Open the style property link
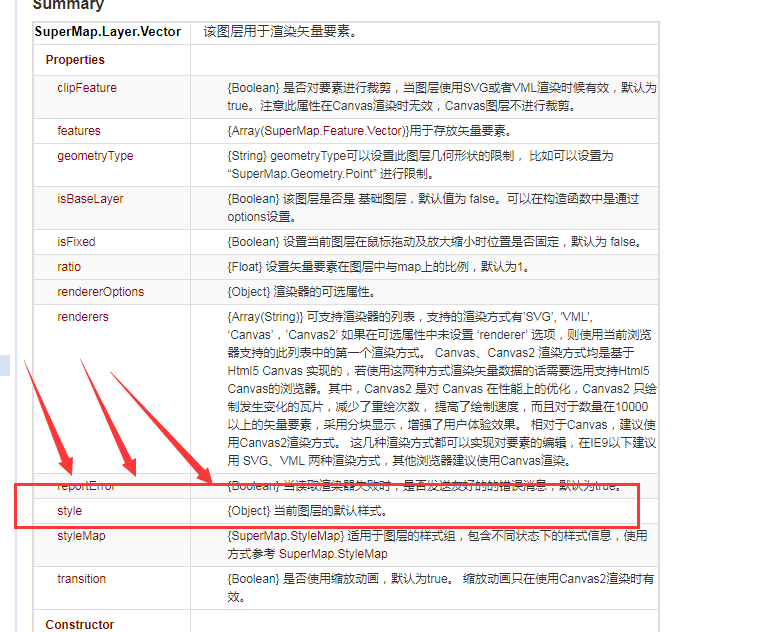The height and width of the screenshot is (632, 765). point(69,511)
